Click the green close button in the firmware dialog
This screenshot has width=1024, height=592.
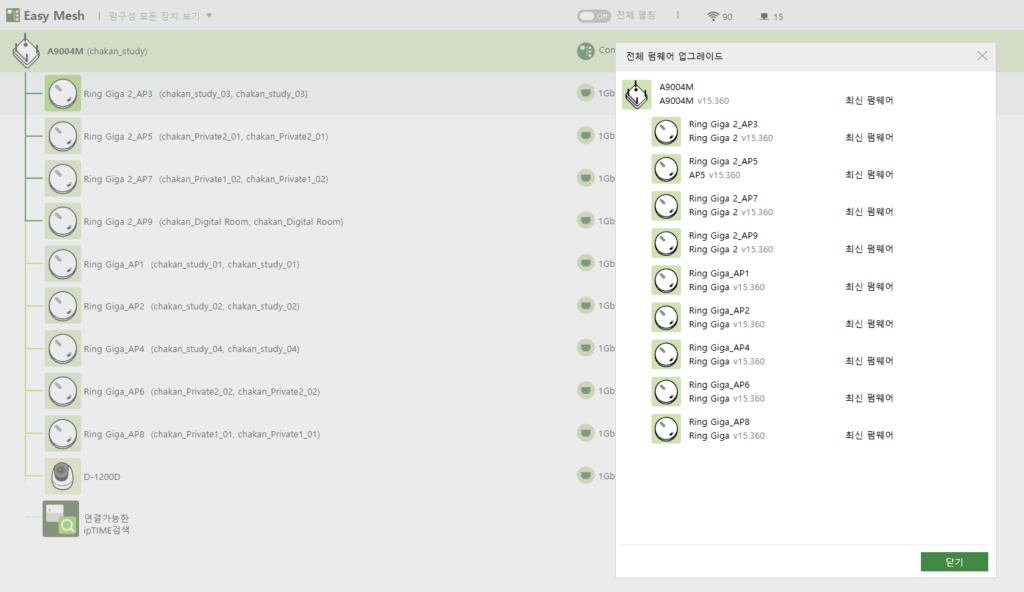coord(954,562)
